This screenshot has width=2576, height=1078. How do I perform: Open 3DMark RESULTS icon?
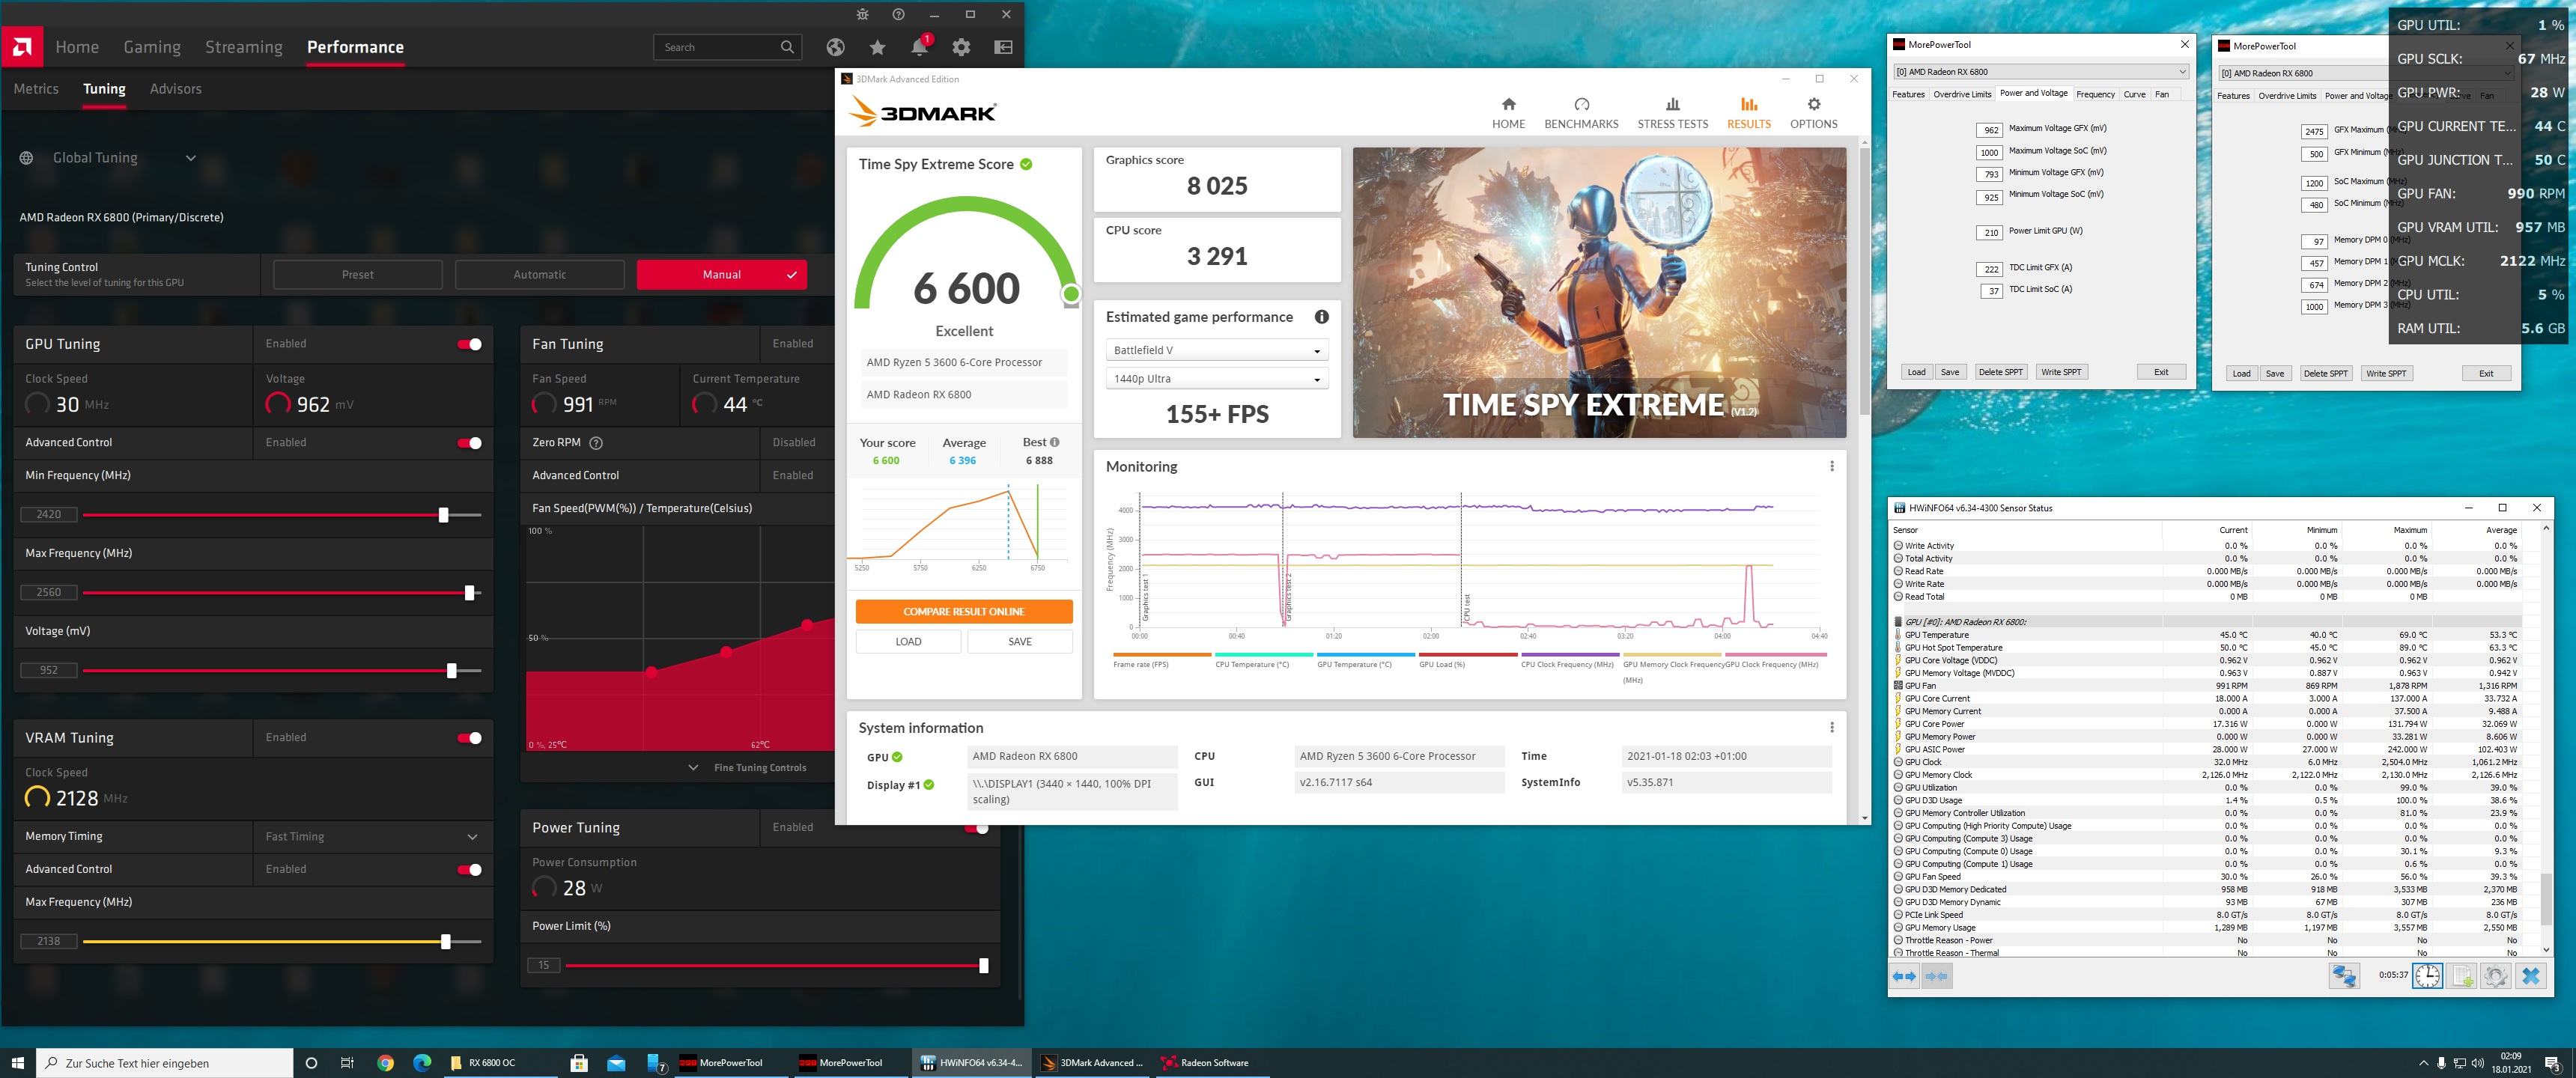(1748, 104)
